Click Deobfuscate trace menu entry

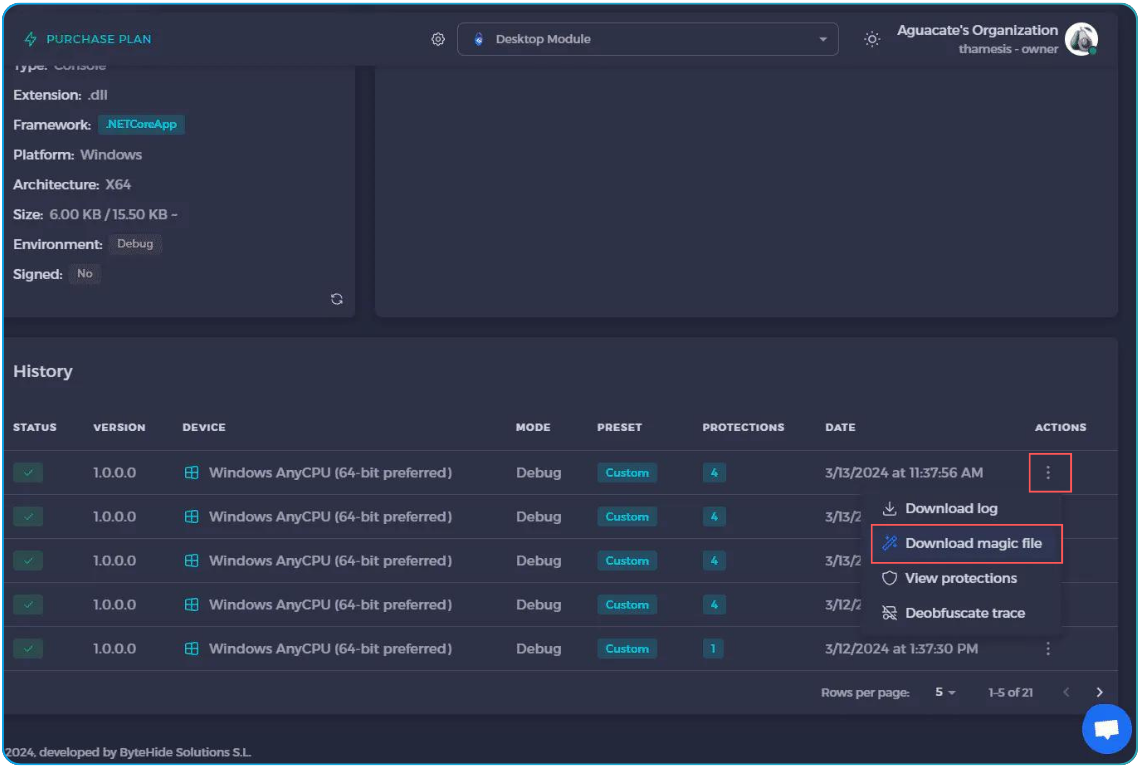pyautogui.click(x=964, y=613)
